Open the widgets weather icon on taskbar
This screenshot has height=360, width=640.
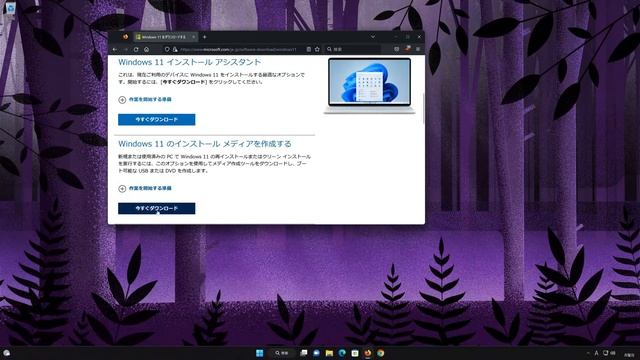pyautogui.click(x=7, y=353)
